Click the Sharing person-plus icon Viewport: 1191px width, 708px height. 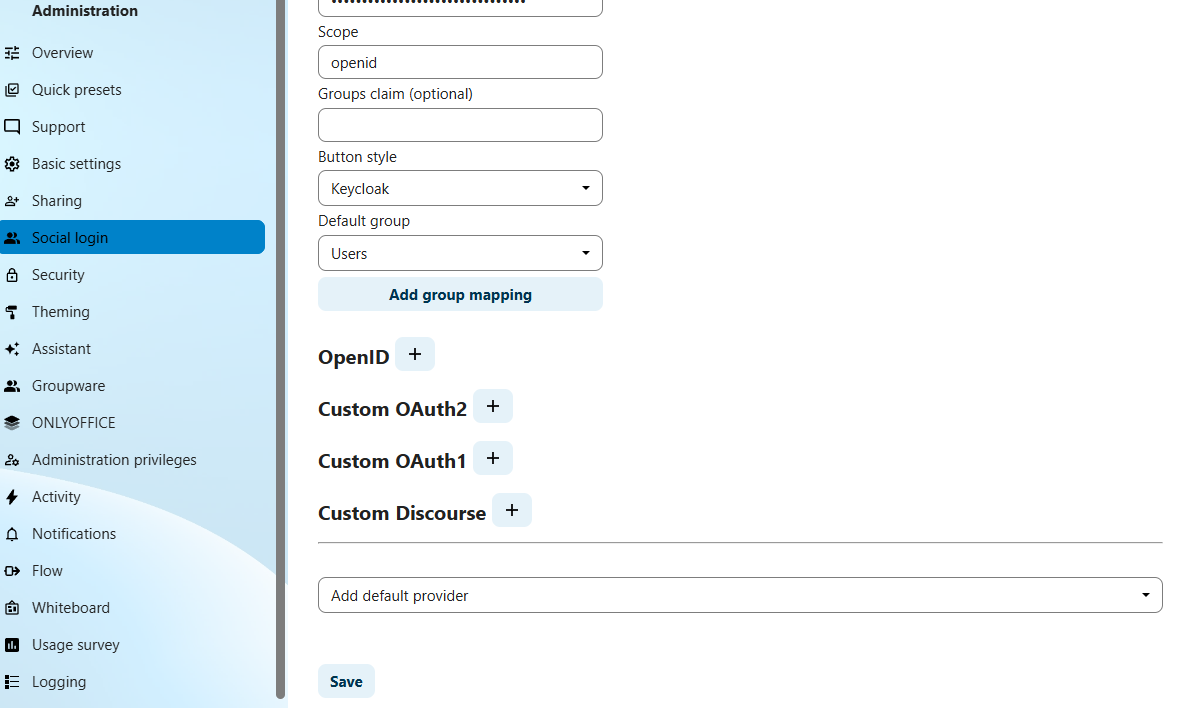point(12,201)
